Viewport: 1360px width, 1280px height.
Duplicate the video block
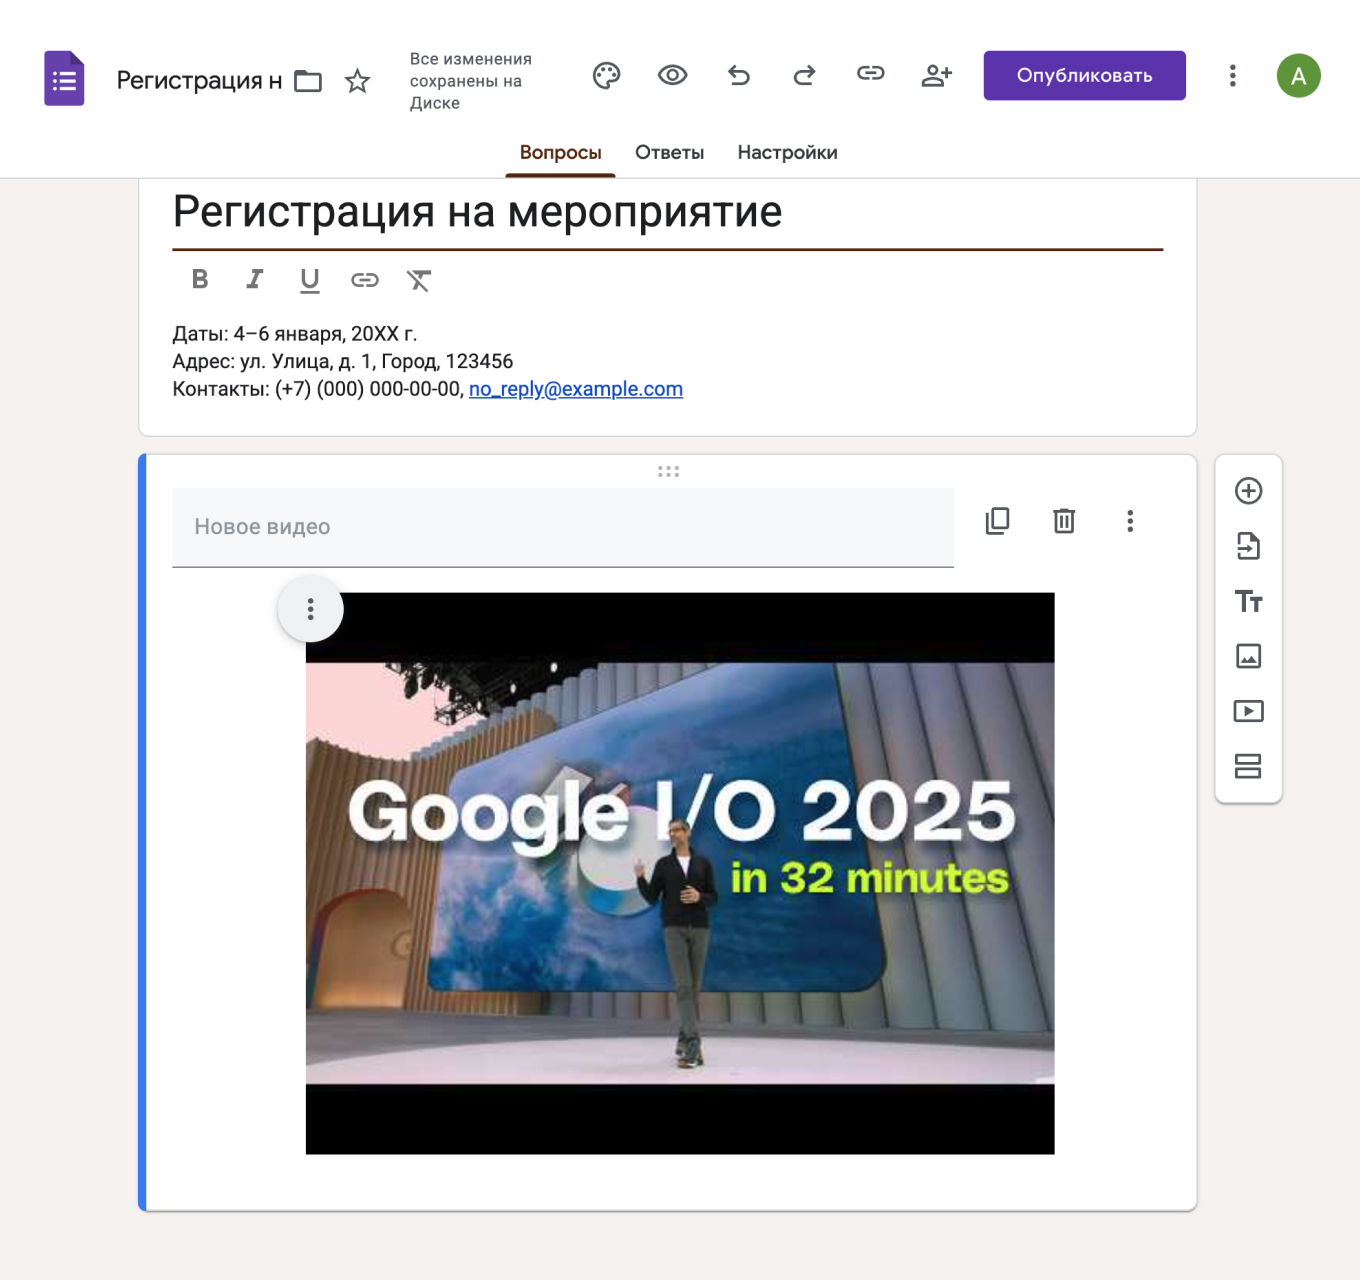click(997, 521)
